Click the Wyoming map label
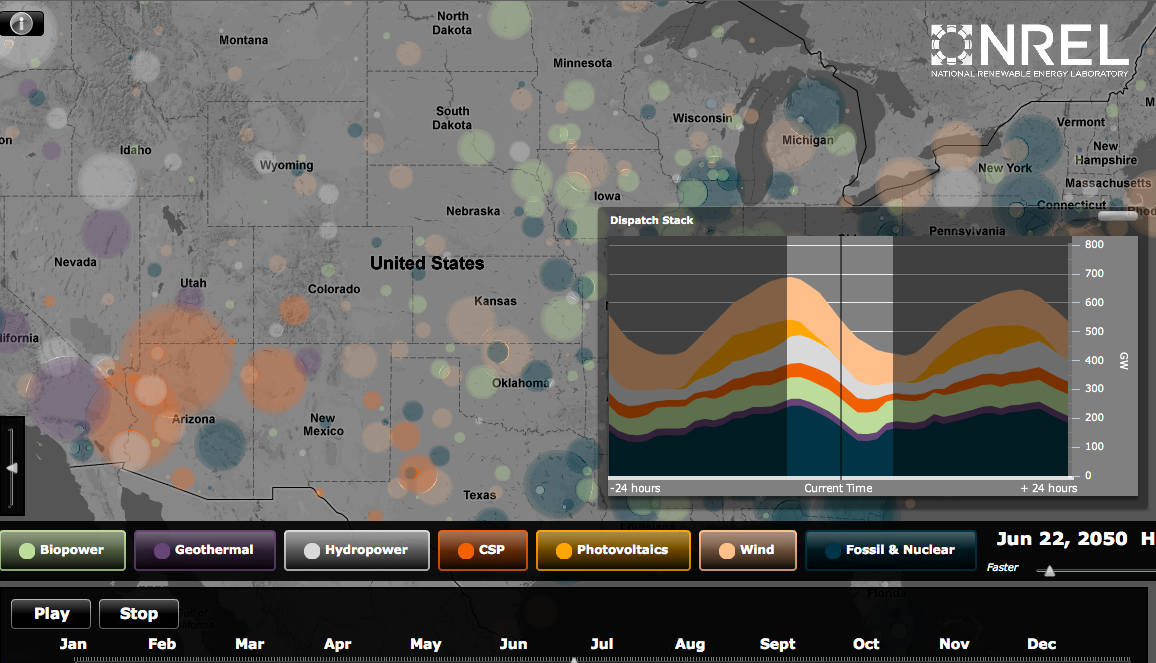Image resolution: width=1156 pixels, height=663 pixels. tap(286, 165)
